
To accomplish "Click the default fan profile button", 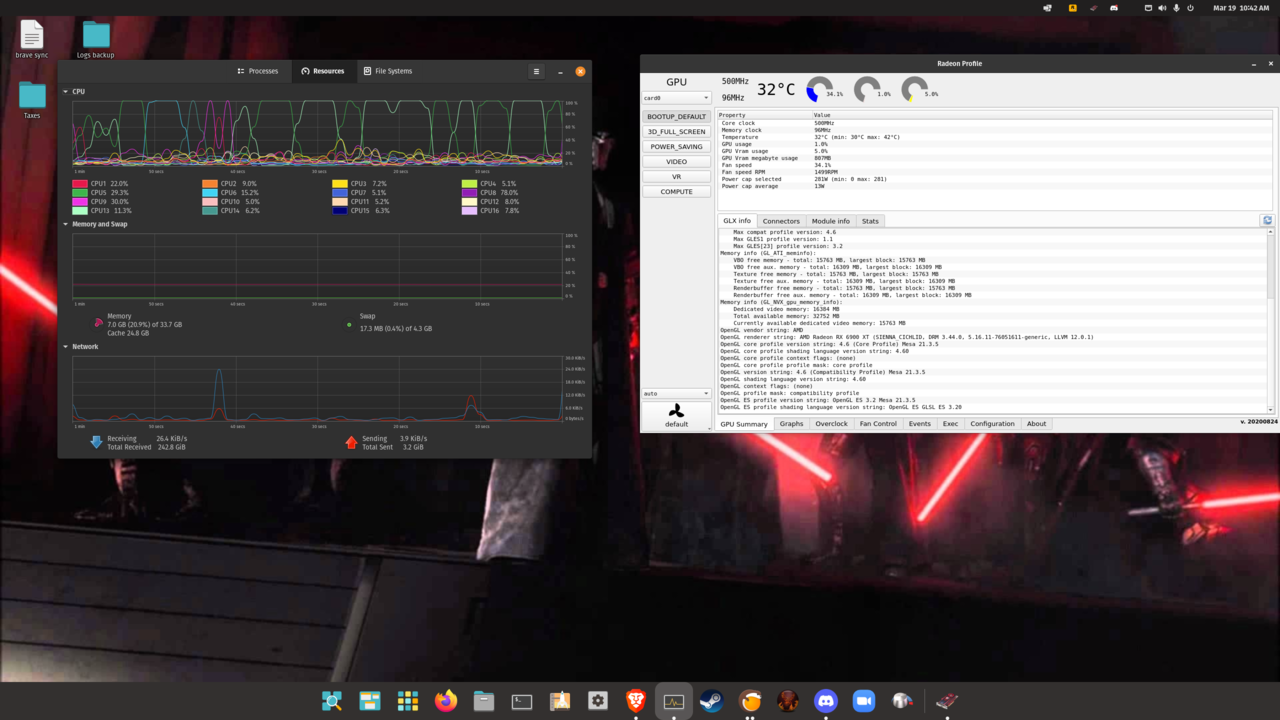I will coord(677,415).
